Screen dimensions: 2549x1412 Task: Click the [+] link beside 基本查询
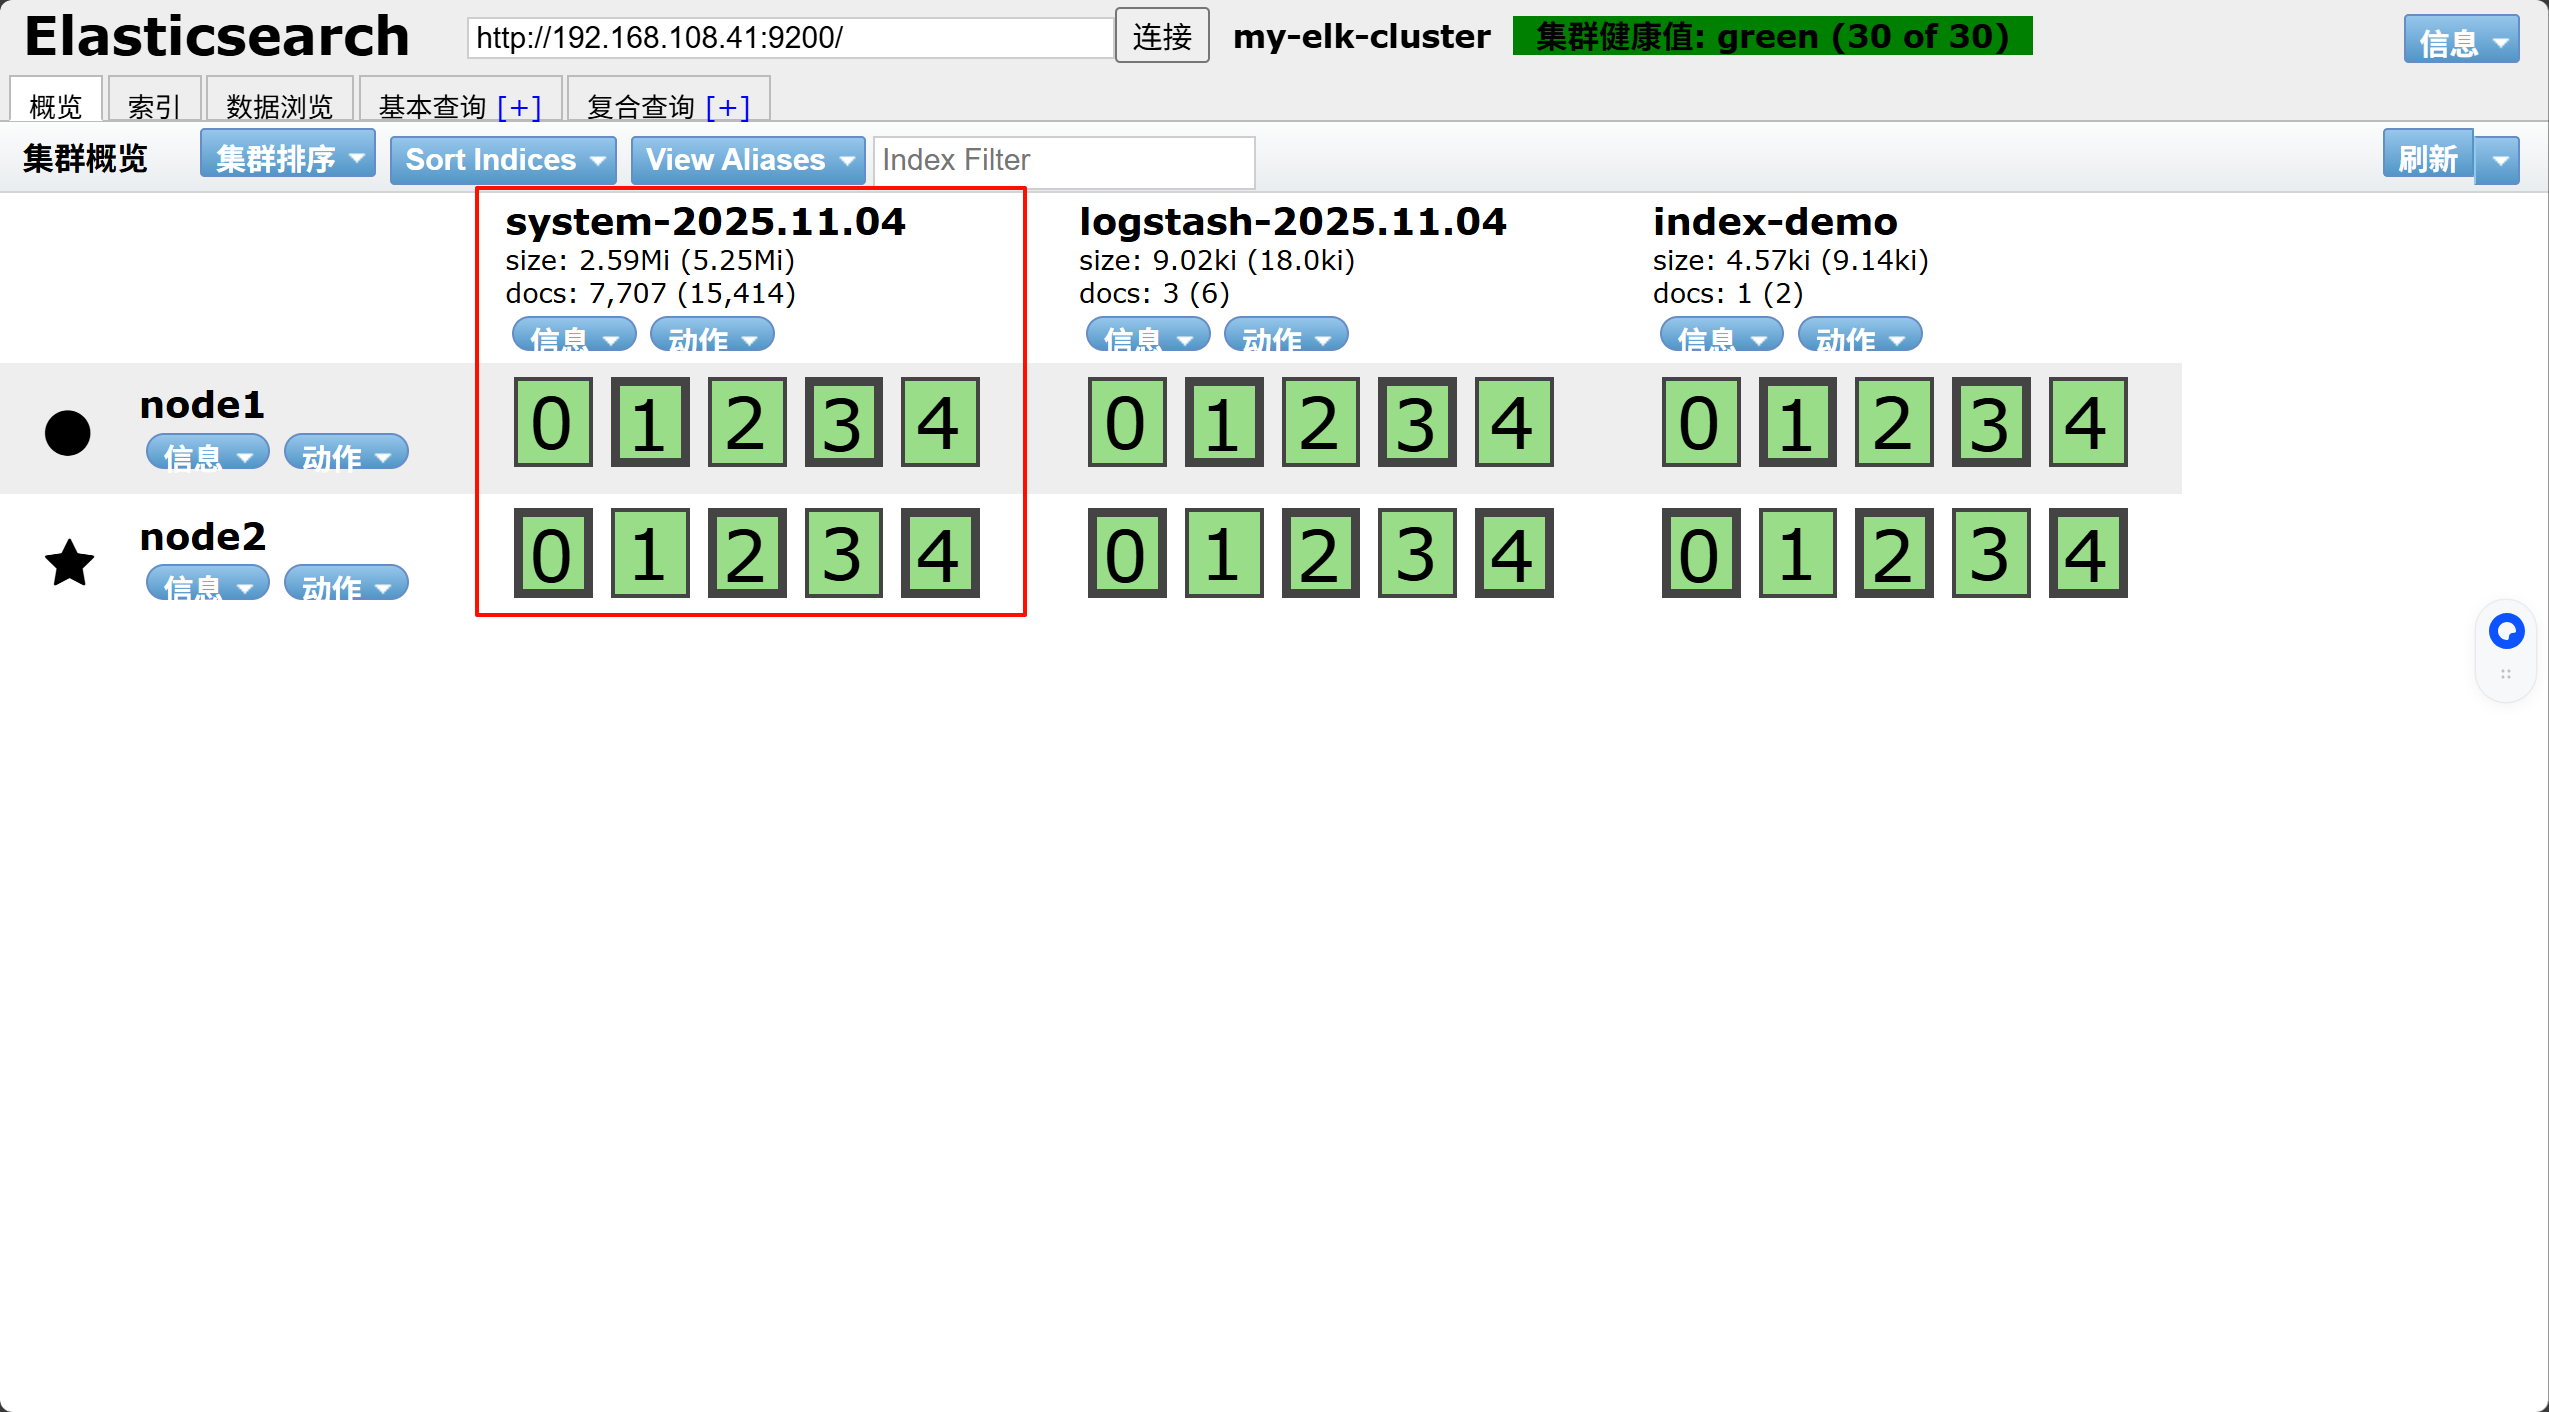[519, 106]
